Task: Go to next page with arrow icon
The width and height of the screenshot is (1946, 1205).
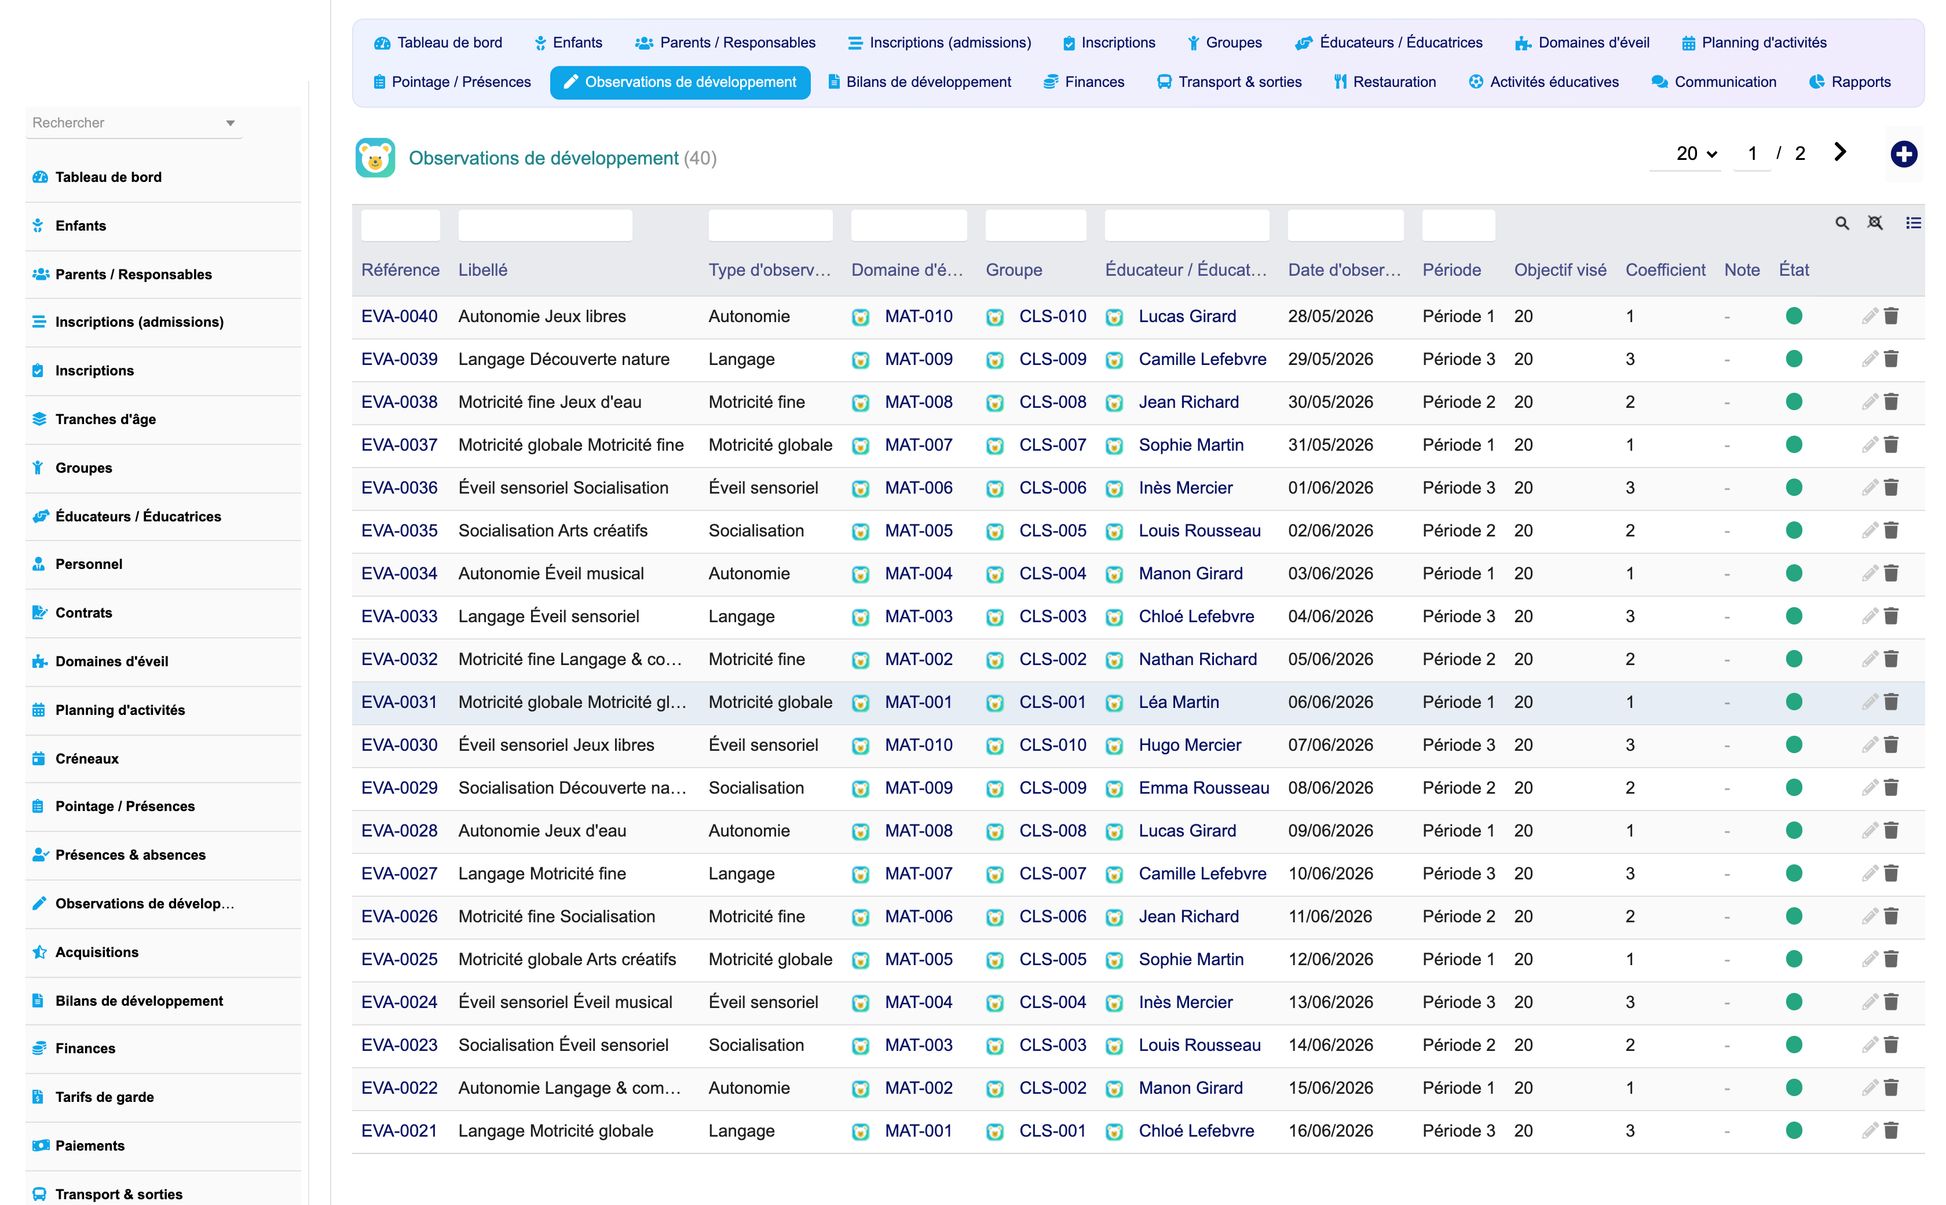Action: (1840, 152)
